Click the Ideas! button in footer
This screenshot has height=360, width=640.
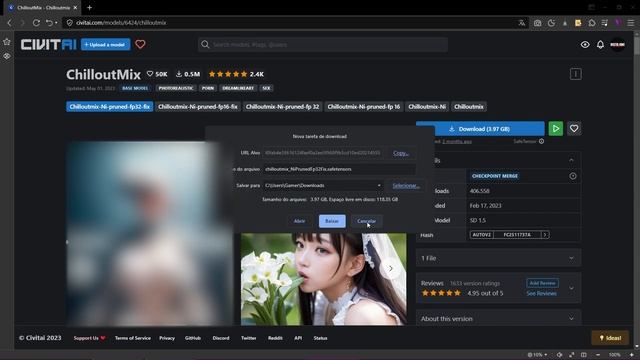(x=610, y=338)
